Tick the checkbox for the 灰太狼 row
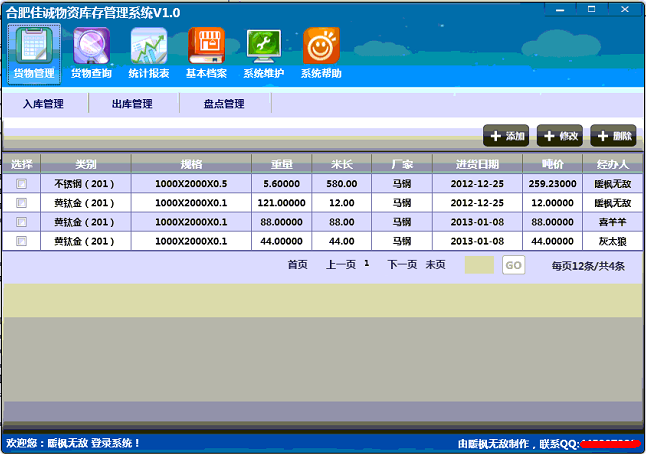The height and width of the screenshot is (454, 646). 21,241
